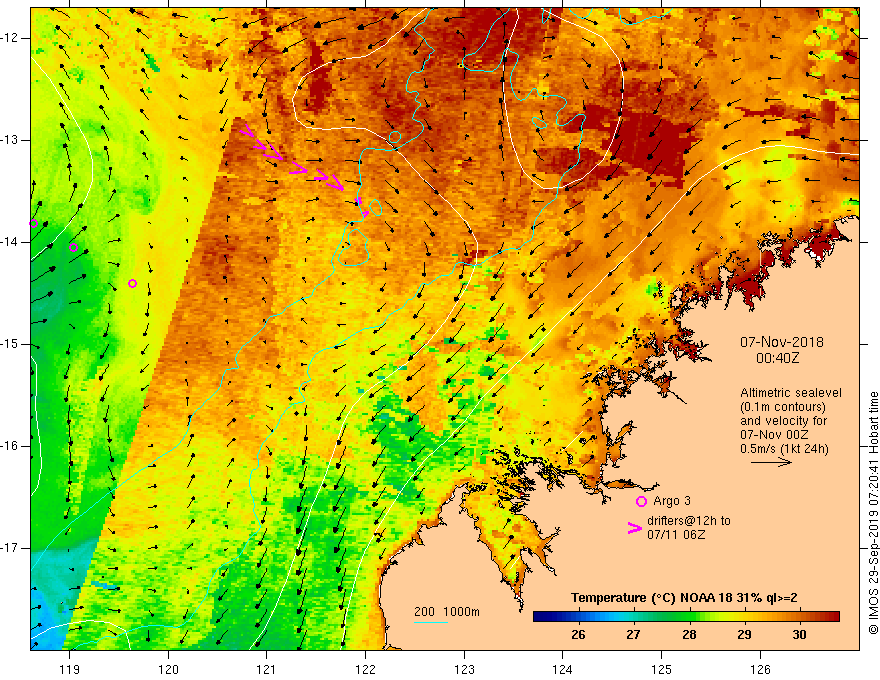Click the '07-Nov 00Z' text

pos(774,434)
